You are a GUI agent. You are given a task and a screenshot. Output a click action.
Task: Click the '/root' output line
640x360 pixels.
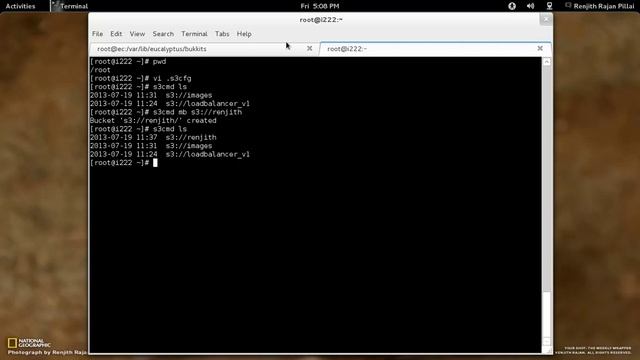(100, 70)
